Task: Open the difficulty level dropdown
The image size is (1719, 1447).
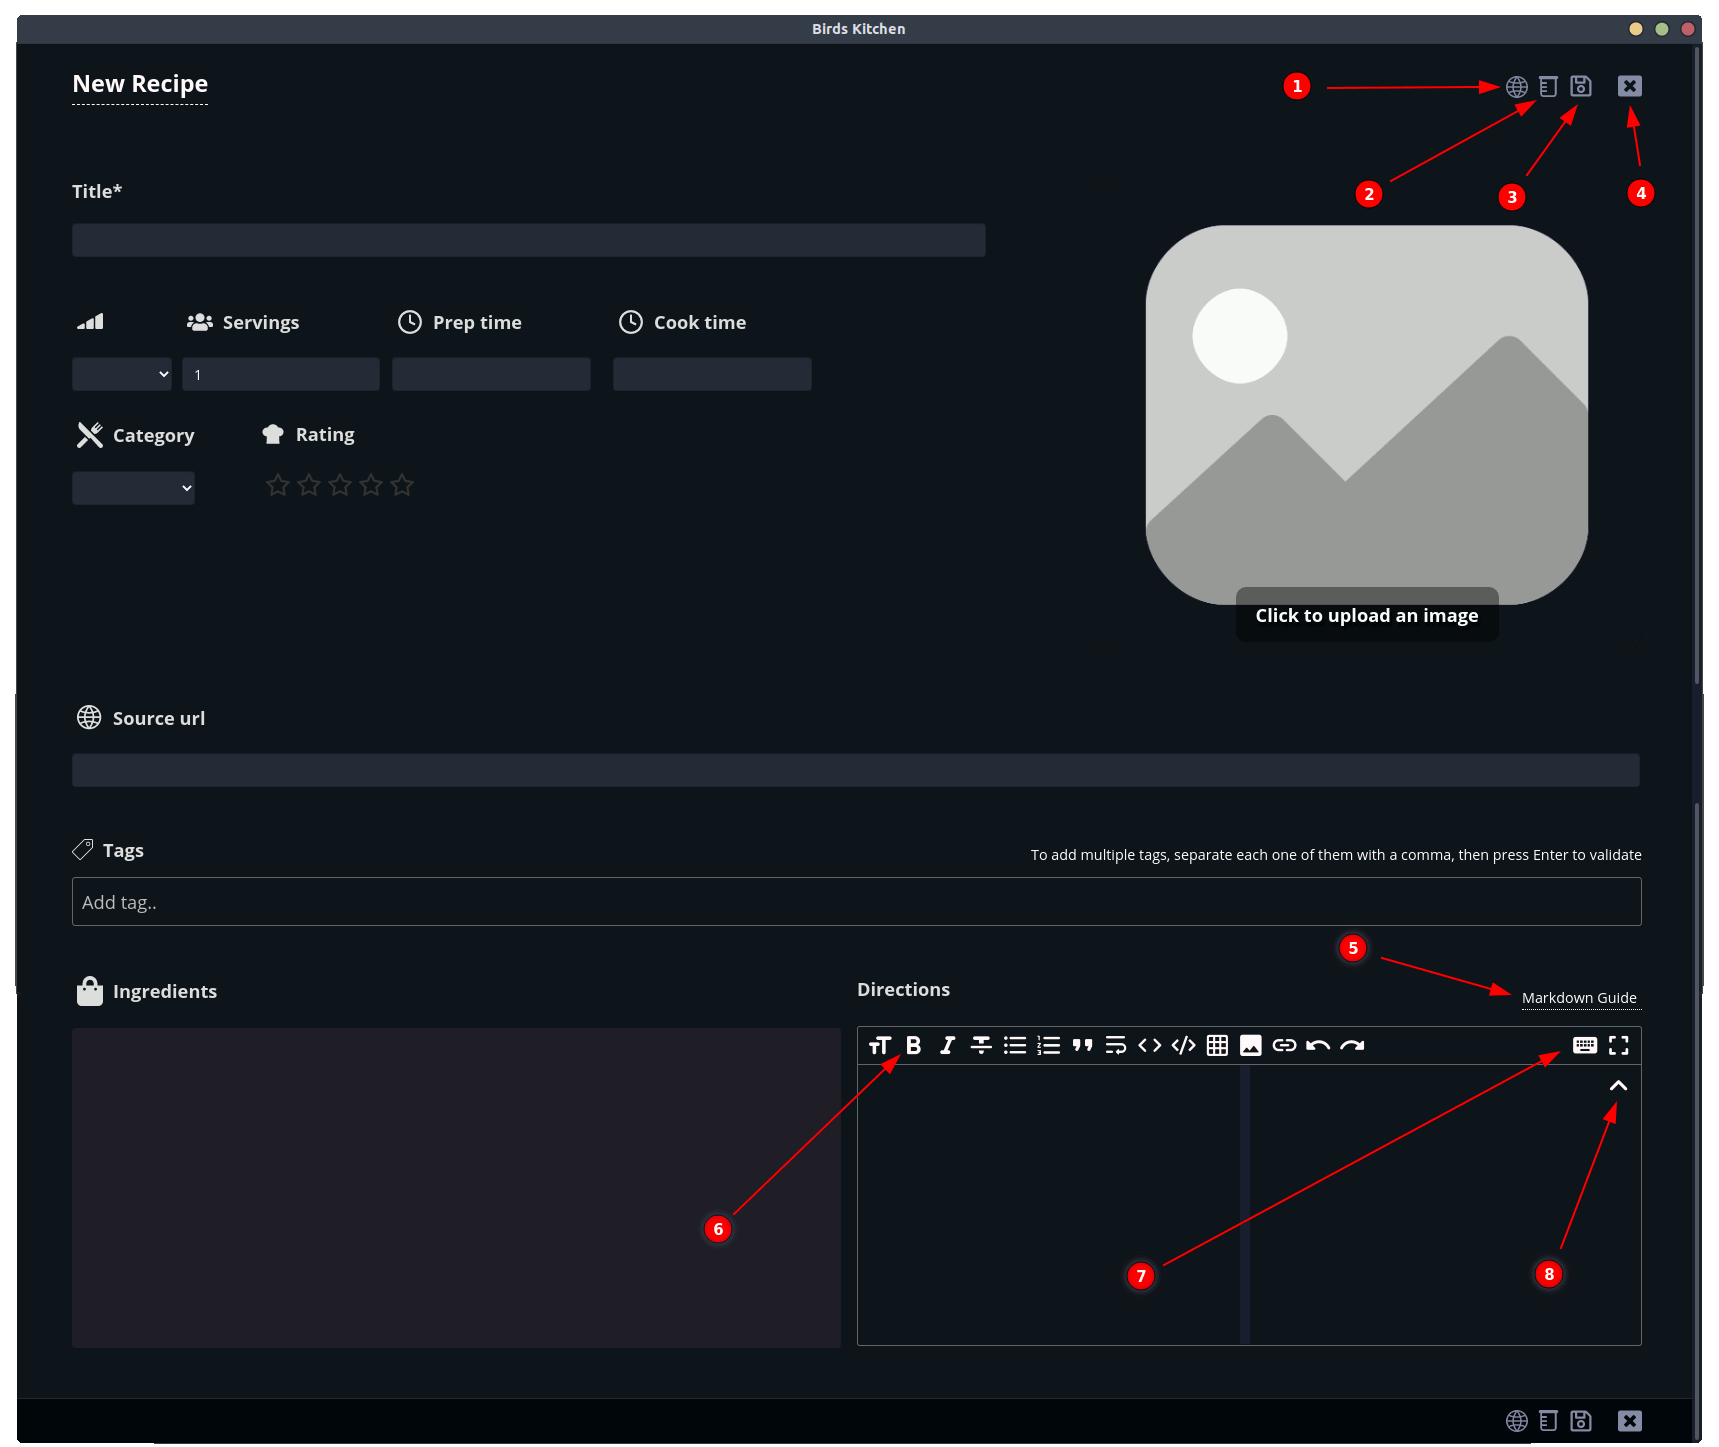Action: point(122,374)
